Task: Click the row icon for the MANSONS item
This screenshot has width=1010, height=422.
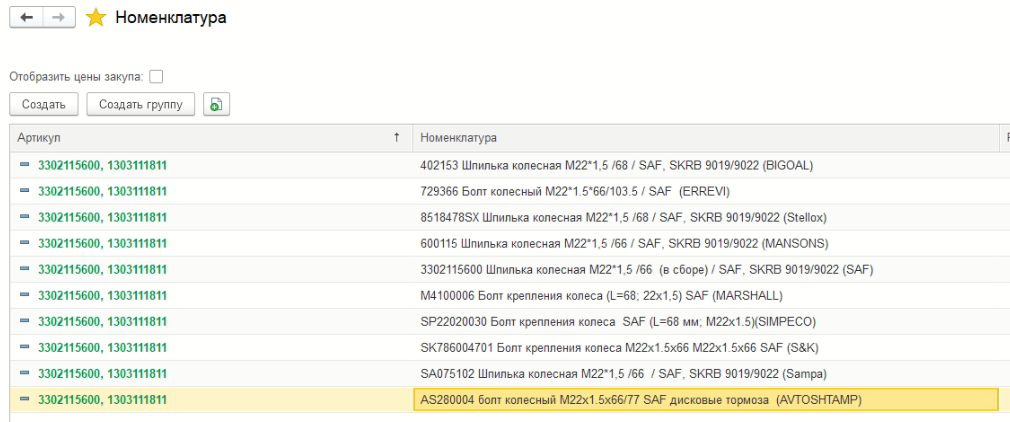Action: point(25,243)
